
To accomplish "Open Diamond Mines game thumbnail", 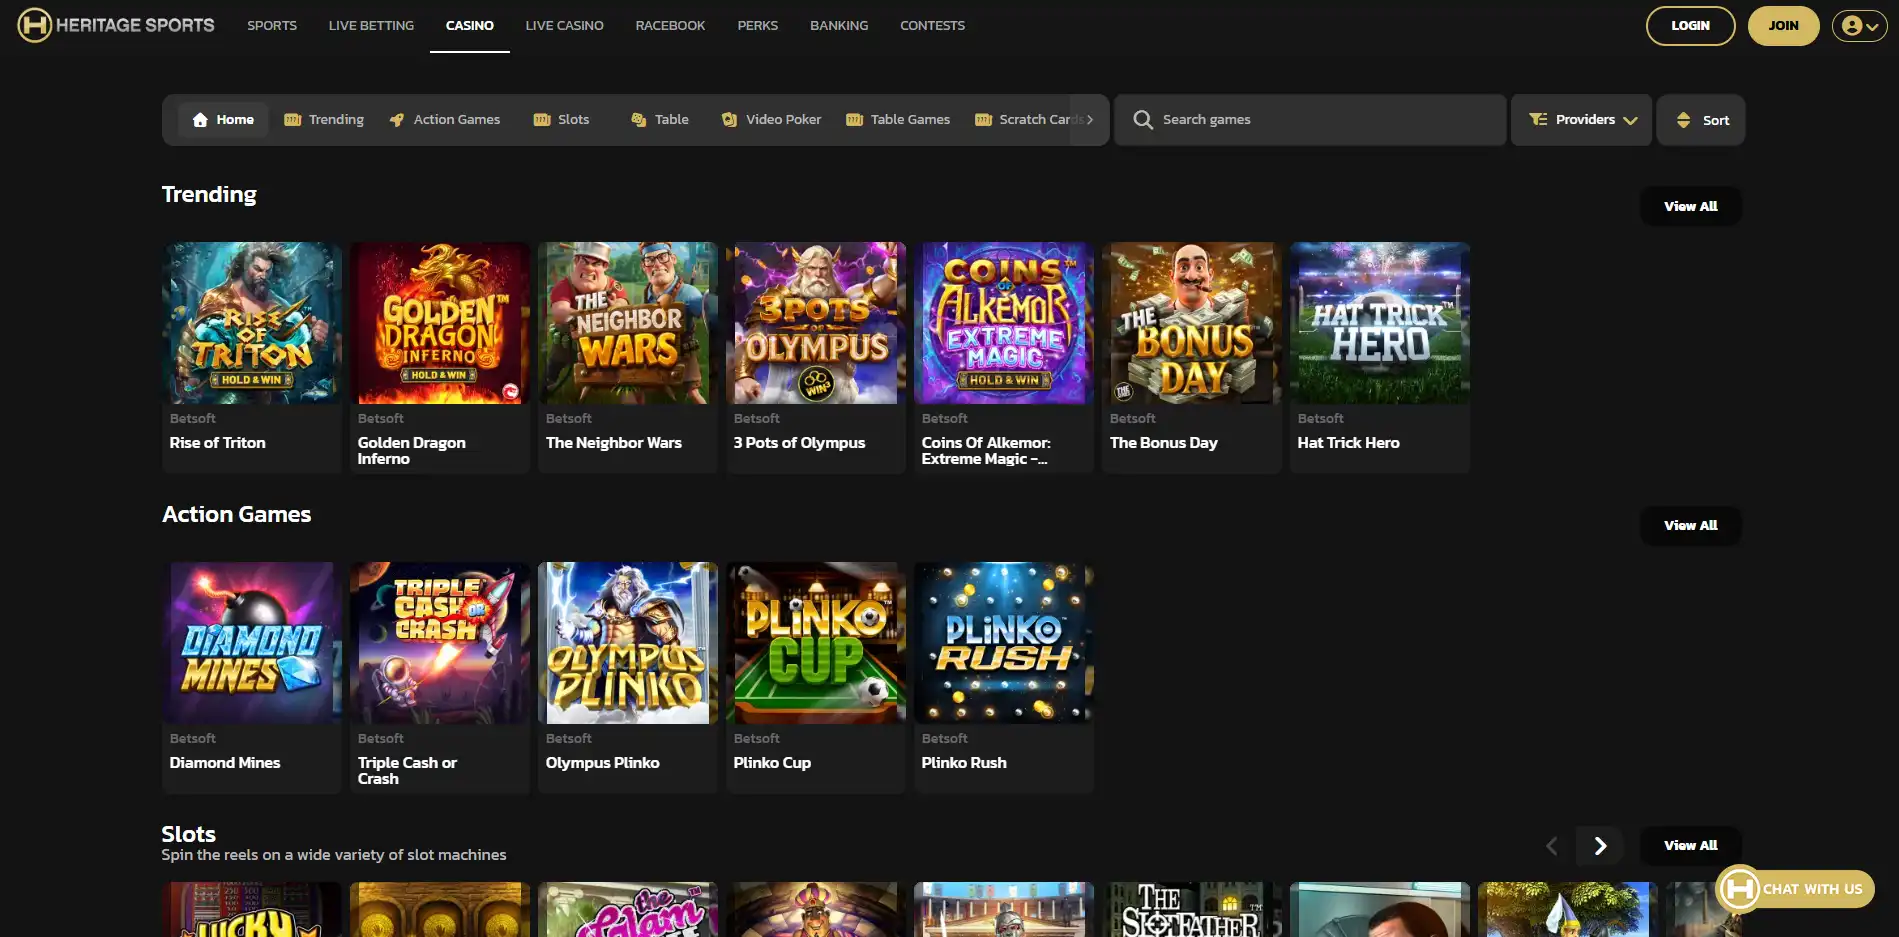I will 252,643.
